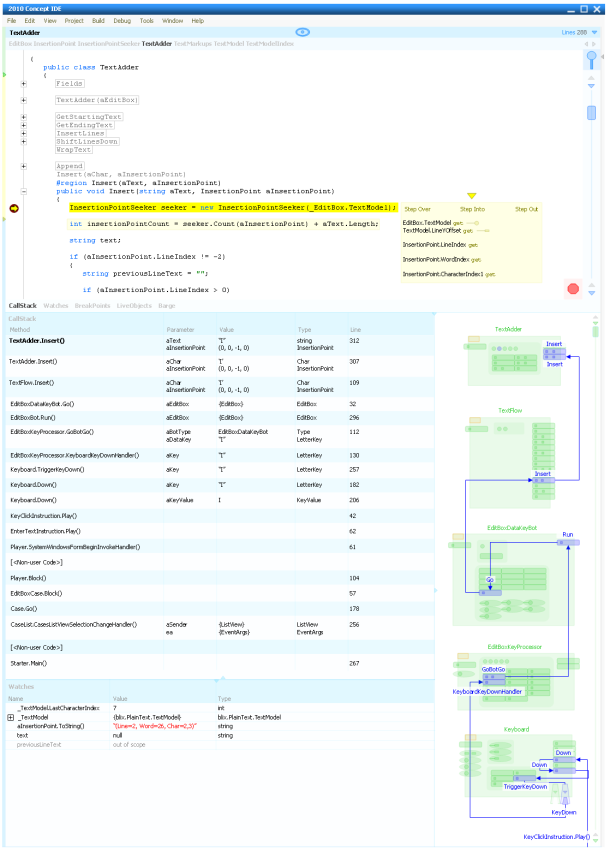Click the previousLineText watch entry
Image resolution: width=610 pixels, height=851 pixels.
(x=39, y=745)
